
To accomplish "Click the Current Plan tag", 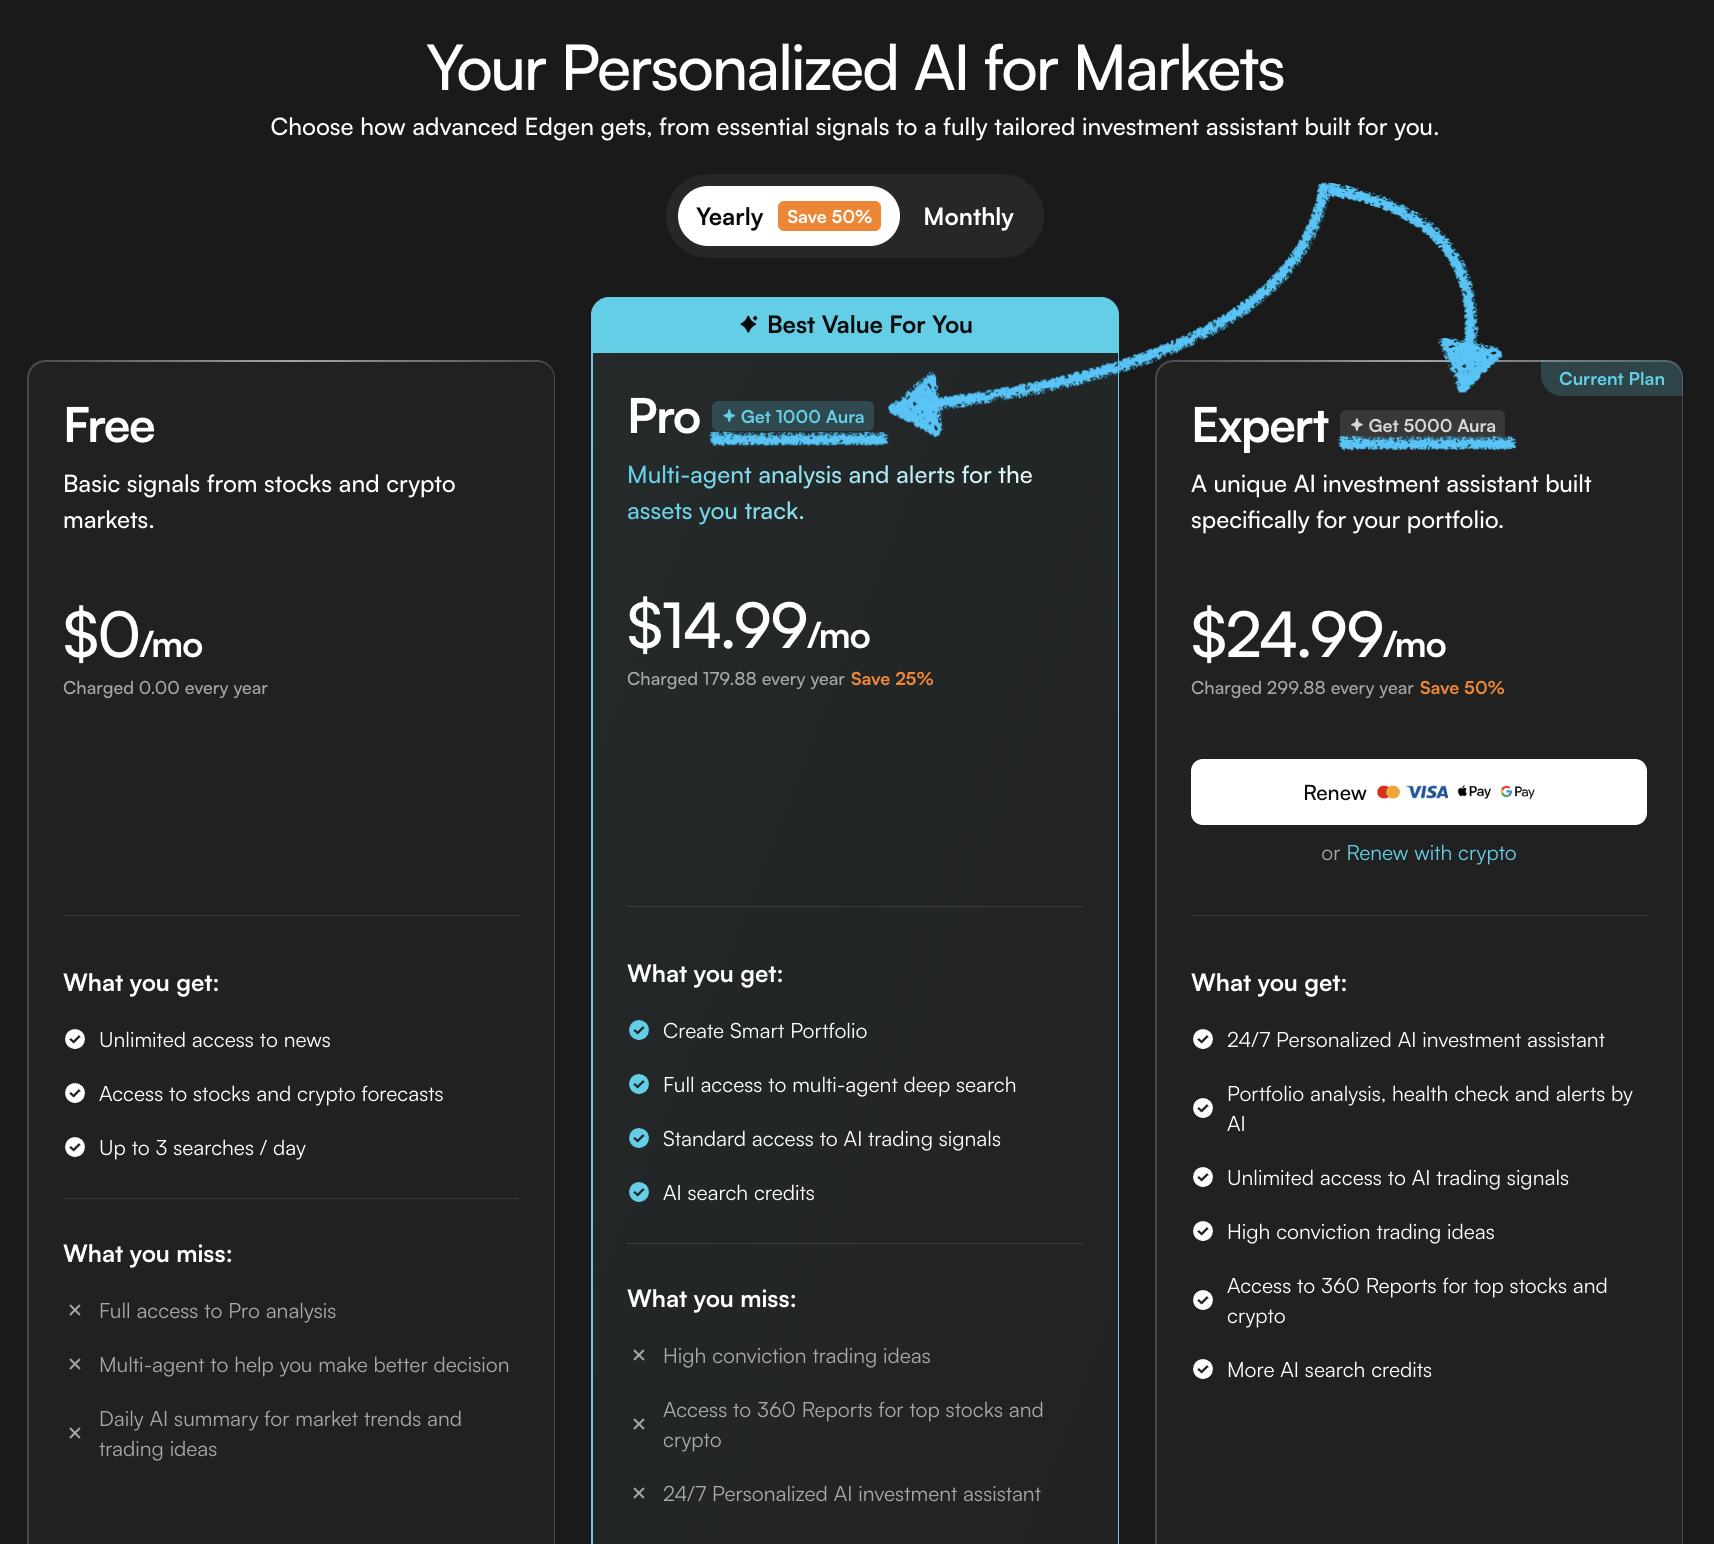I will coord(1611,379).
